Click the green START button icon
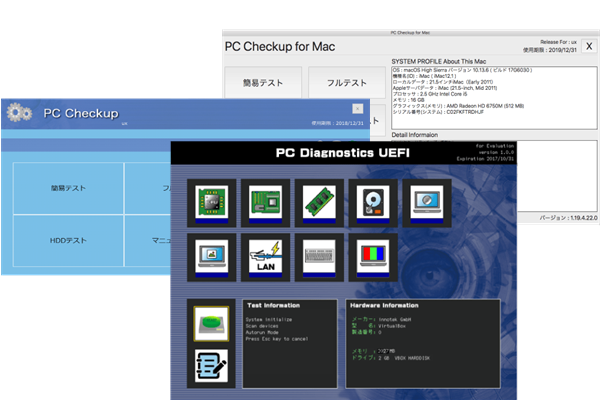Image resolution: width=600 pixels, height=400 pixels. point(211,323)
